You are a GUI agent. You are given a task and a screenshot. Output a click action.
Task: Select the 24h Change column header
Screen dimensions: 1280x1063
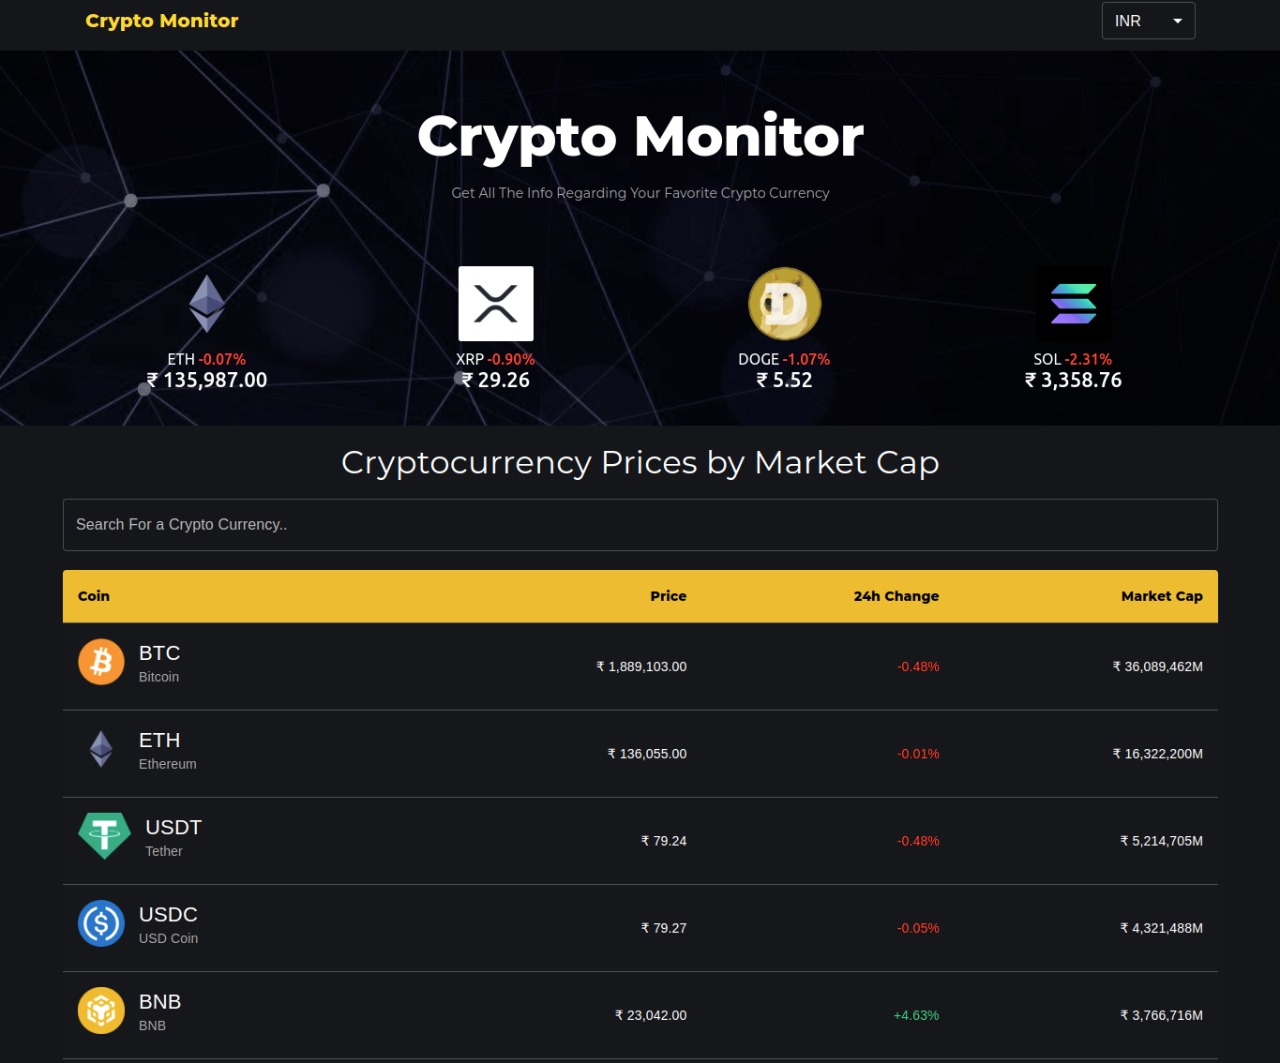[x=896, y=596]
